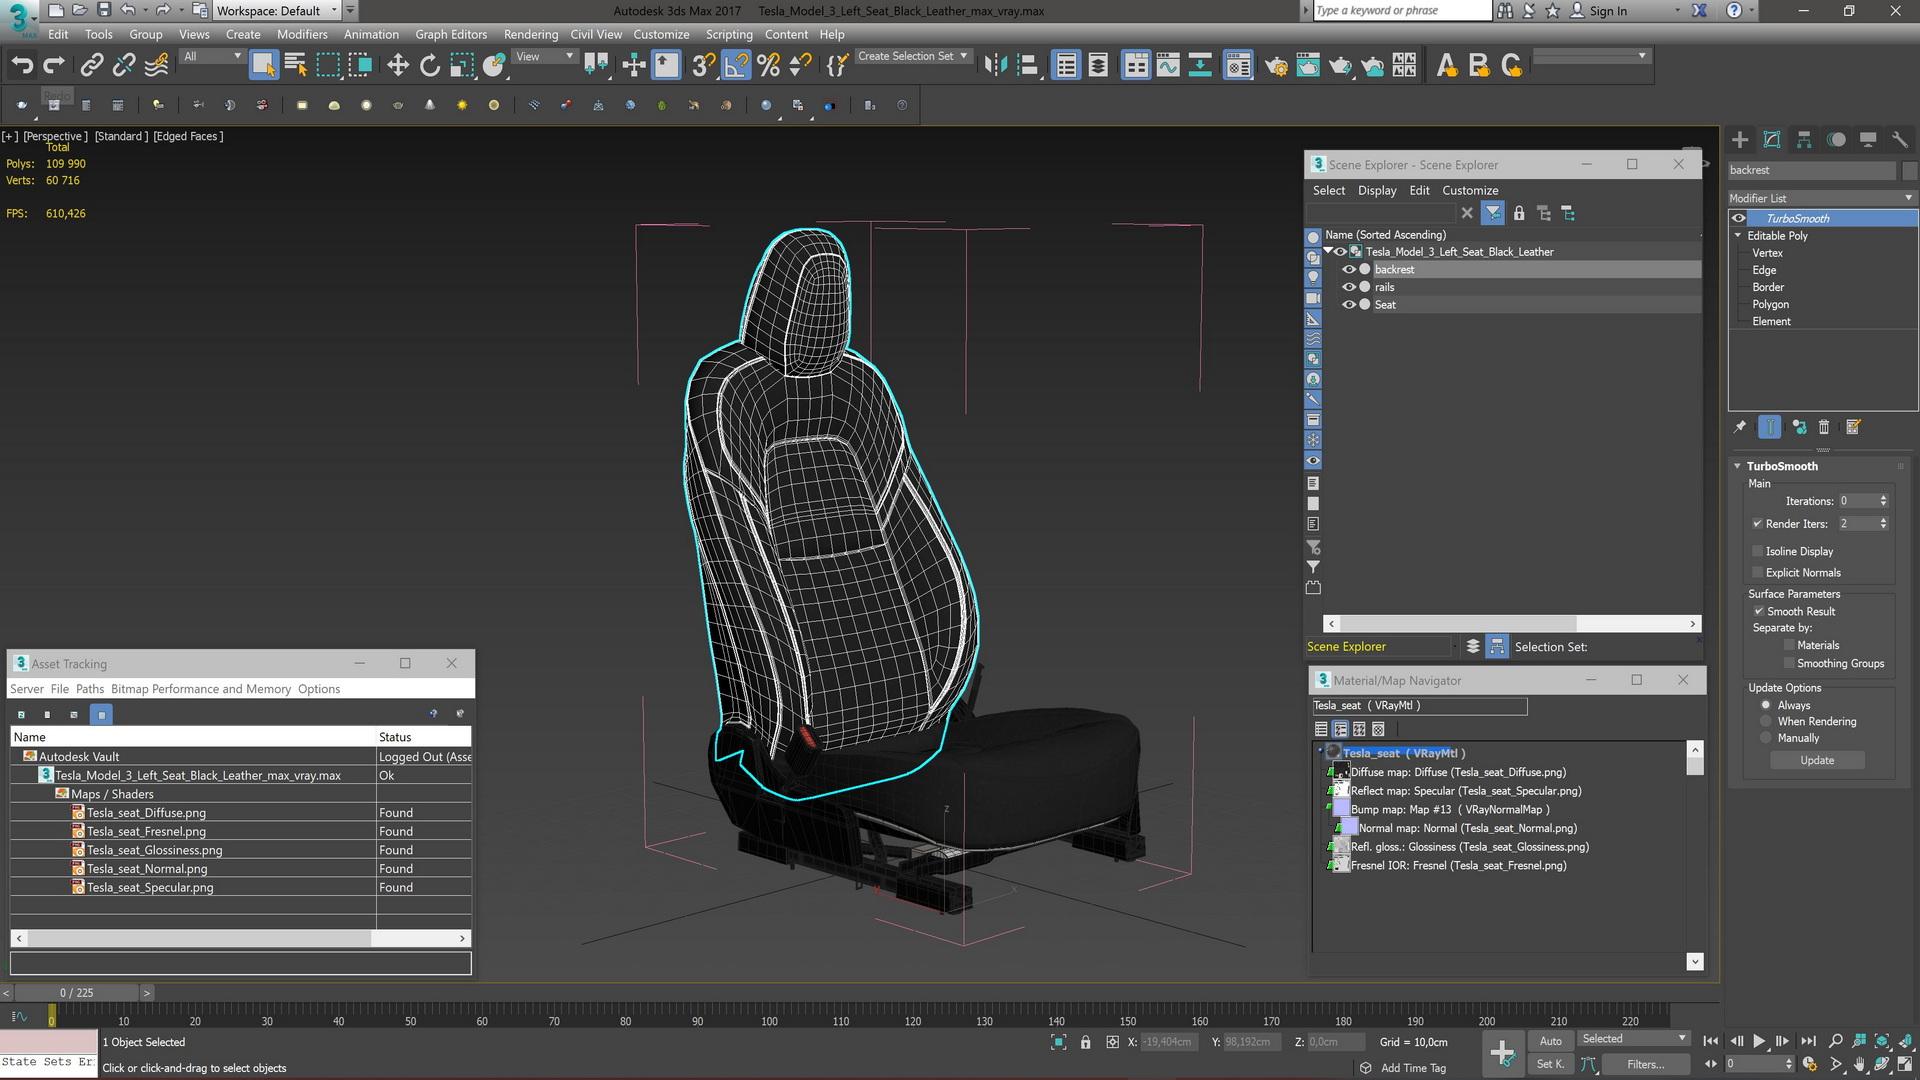Open the reference coordinate View dropdown

coord(545,57)
